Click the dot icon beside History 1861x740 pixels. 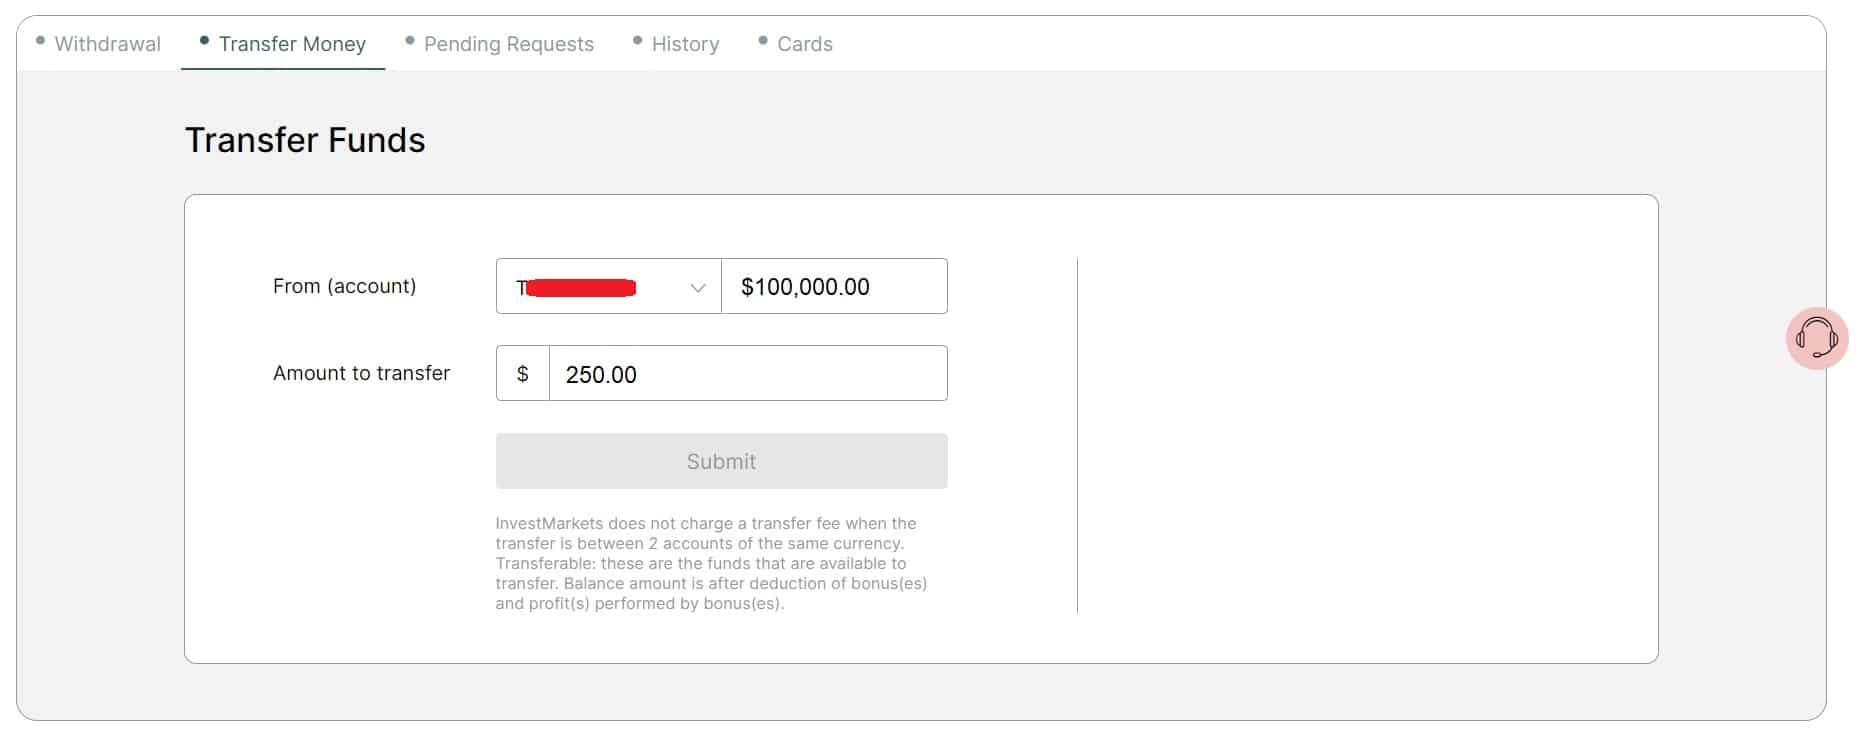636,39
